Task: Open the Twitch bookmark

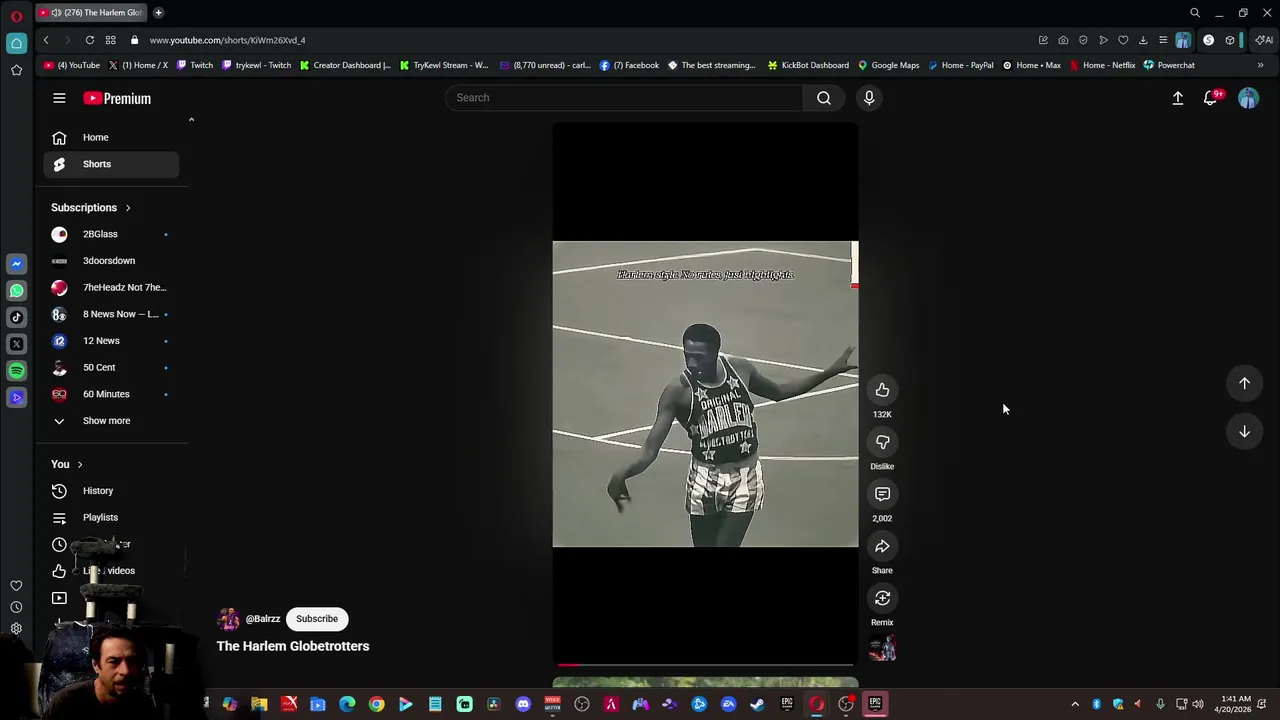Action: click(195, 65)
